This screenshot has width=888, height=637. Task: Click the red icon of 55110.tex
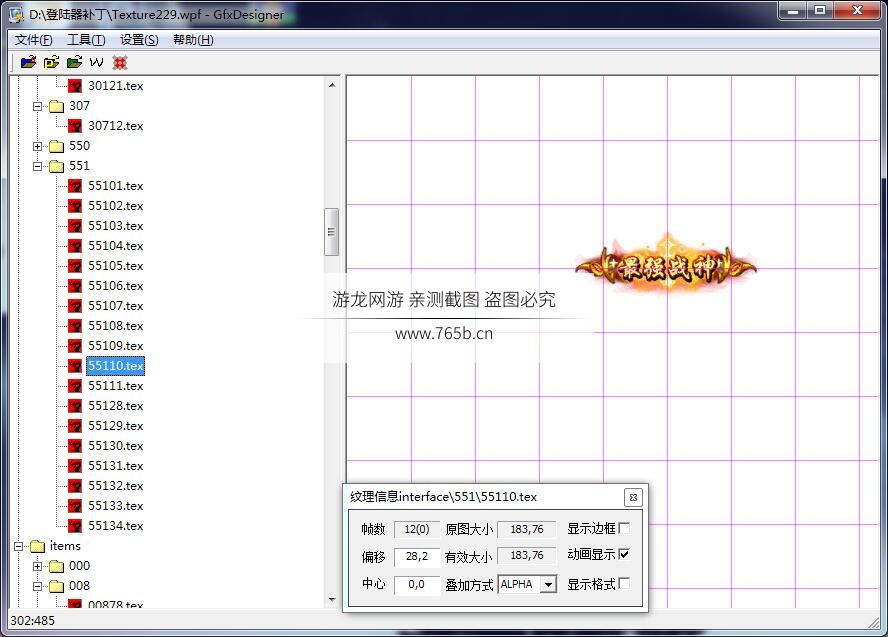tap(75, 366)
